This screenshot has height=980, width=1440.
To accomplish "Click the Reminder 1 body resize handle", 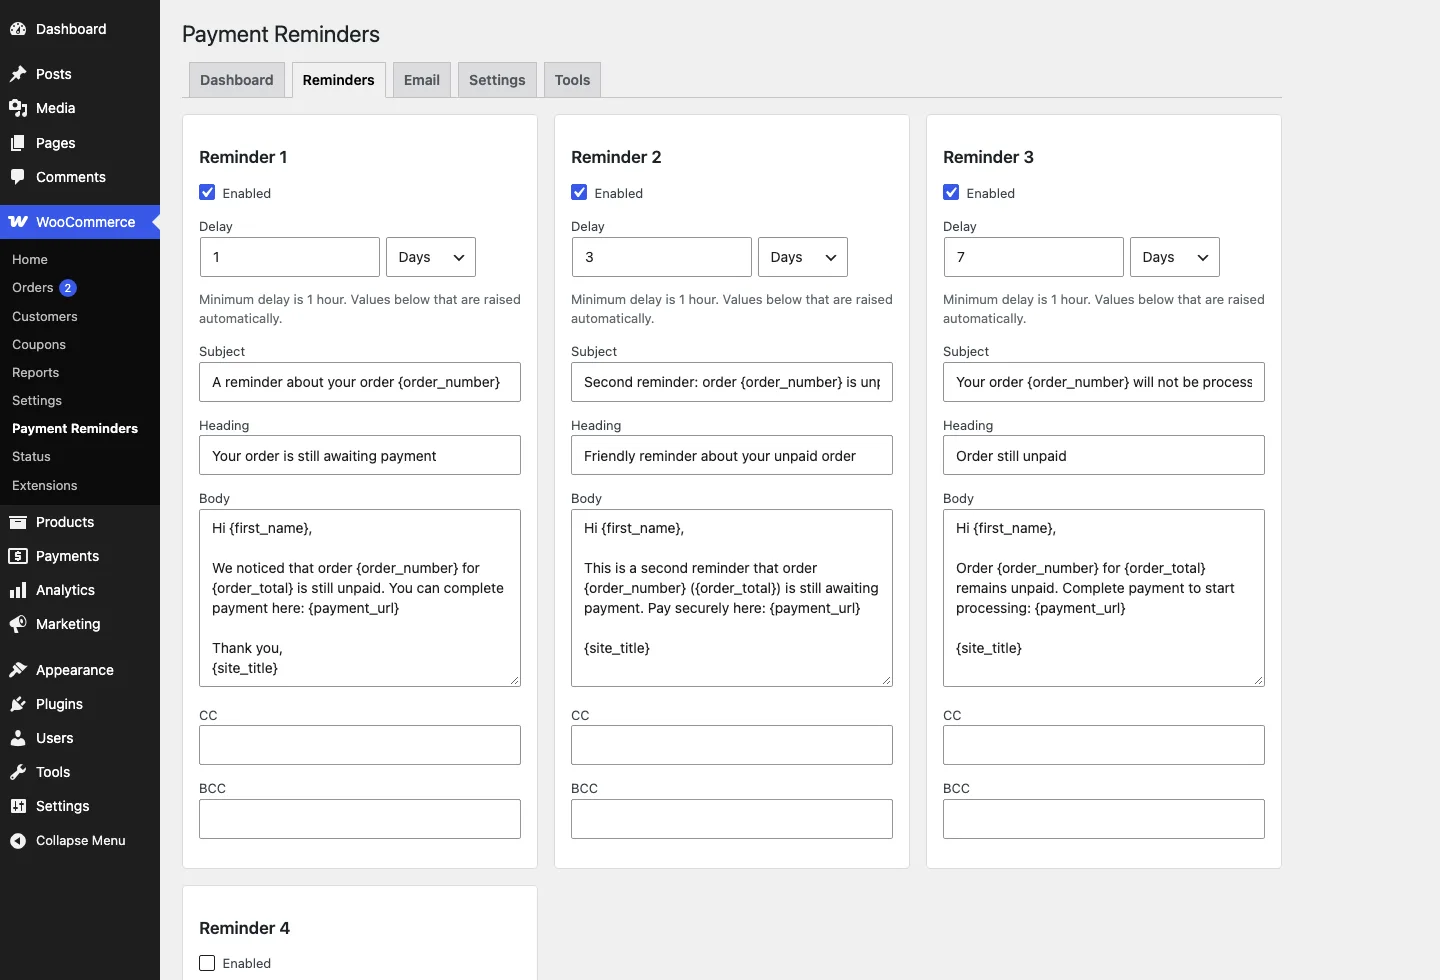I will (x=514, y=680).
